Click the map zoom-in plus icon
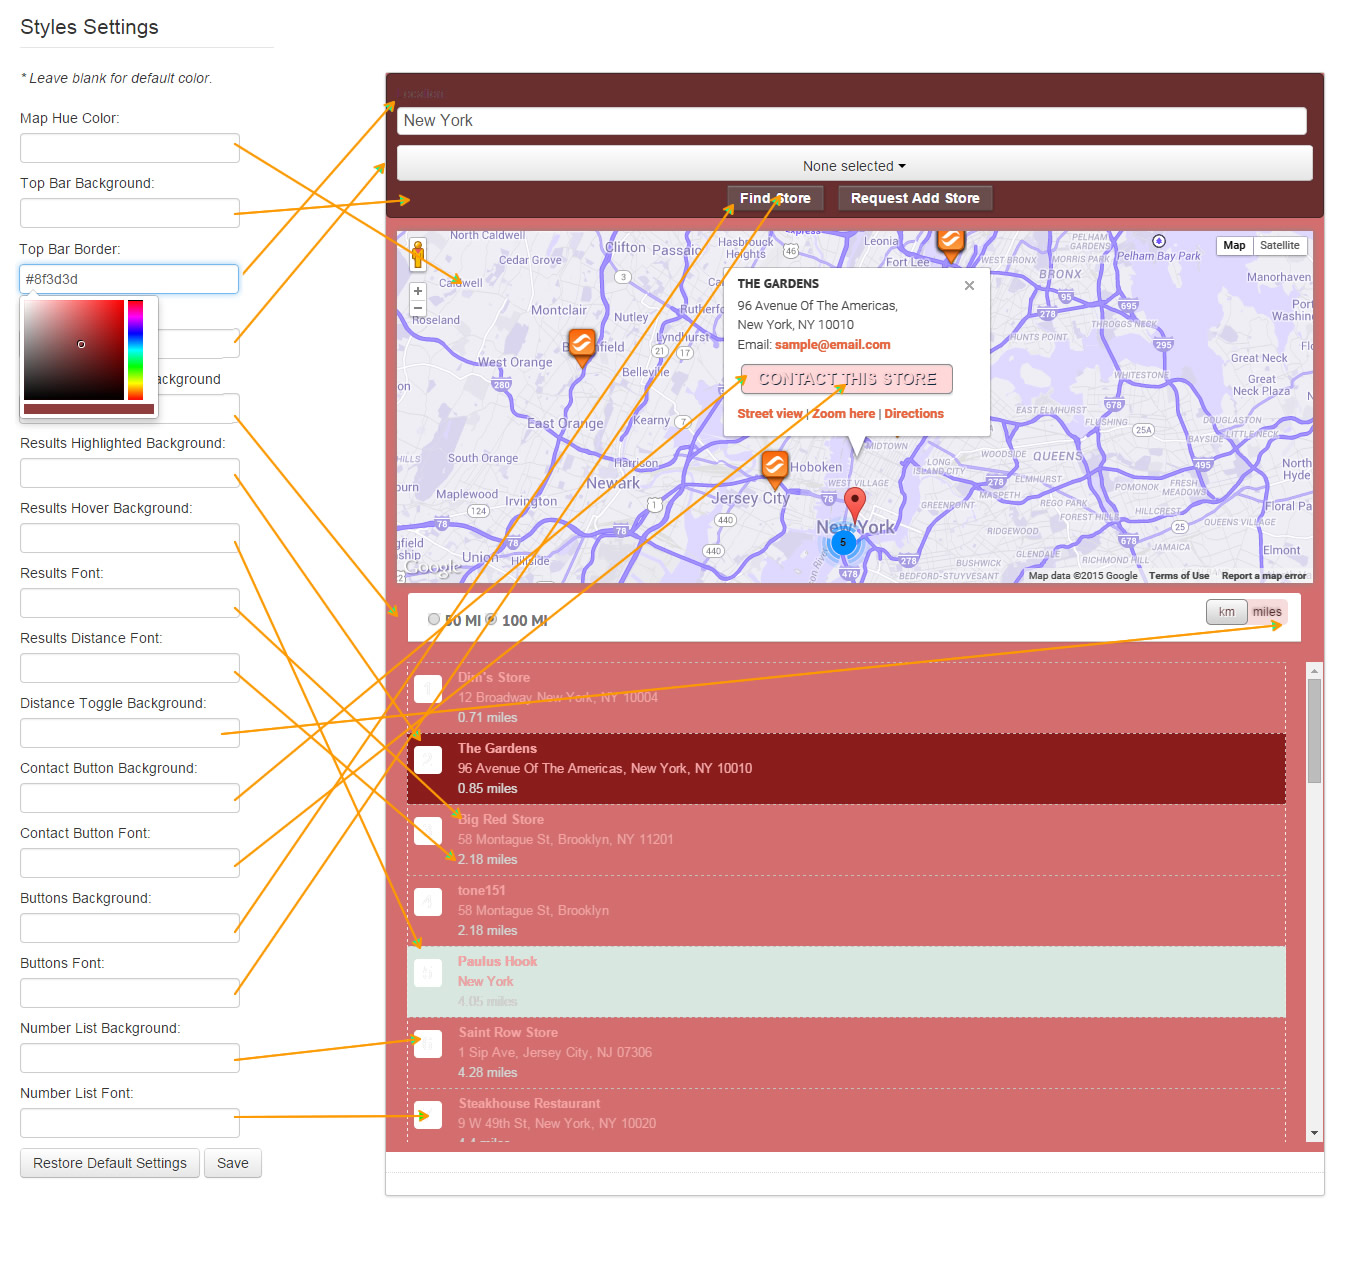This screenshot has width=1360, height=1272. point(418,291)
